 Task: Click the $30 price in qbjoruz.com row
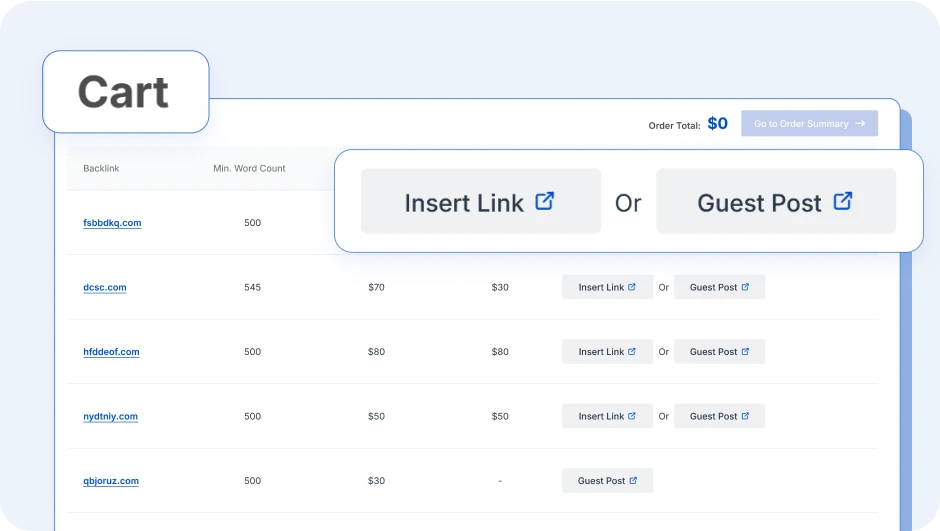pyautogui.click(x=376, y=481)
